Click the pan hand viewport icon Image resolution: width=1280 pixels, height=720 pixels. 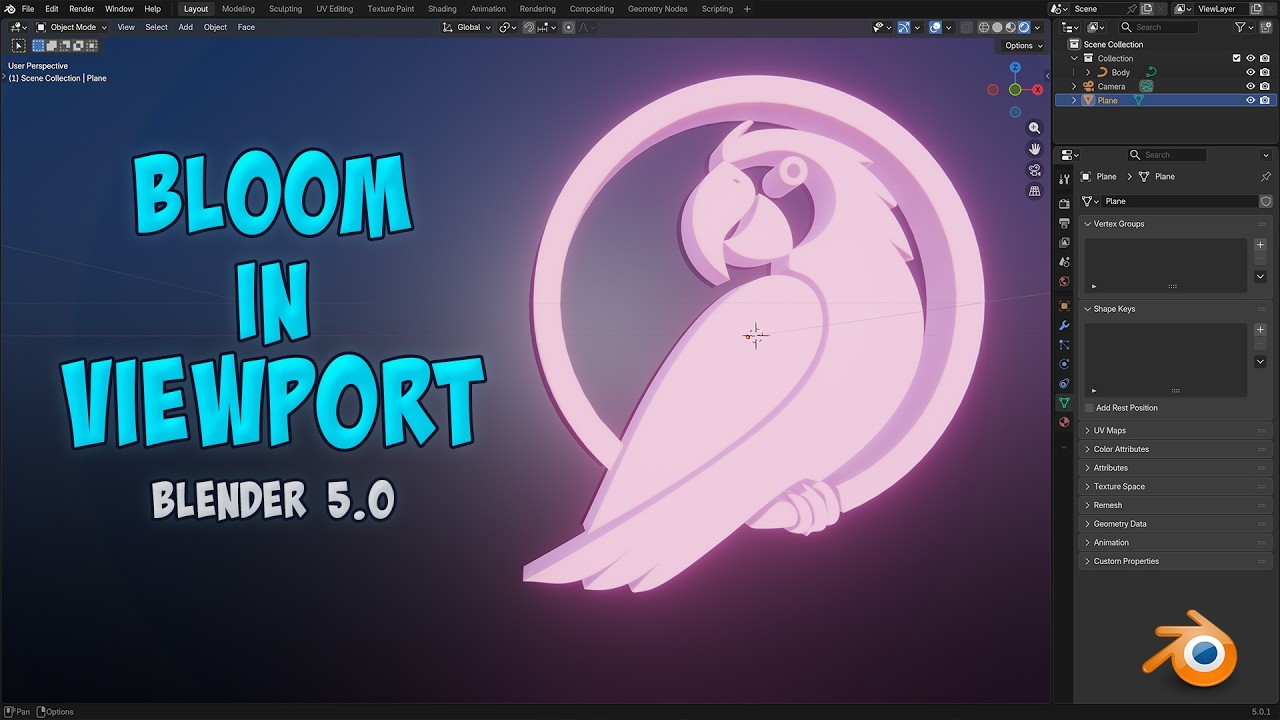[1035, 149]
